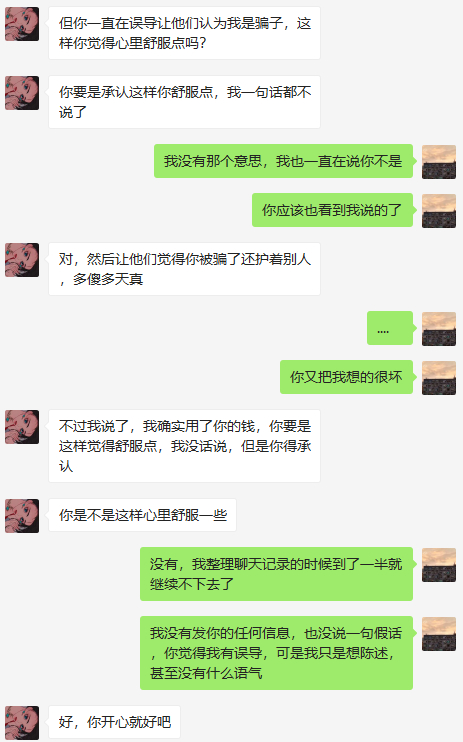
Task: Click own avatar beside "你应该也看到我说的了"
Action: [x=439, y=211]
